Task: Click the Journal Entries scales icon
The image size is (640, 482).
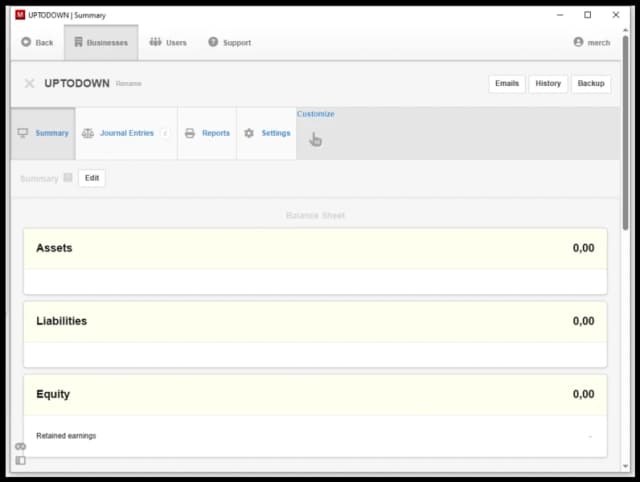Action: (x=88, y=133)
